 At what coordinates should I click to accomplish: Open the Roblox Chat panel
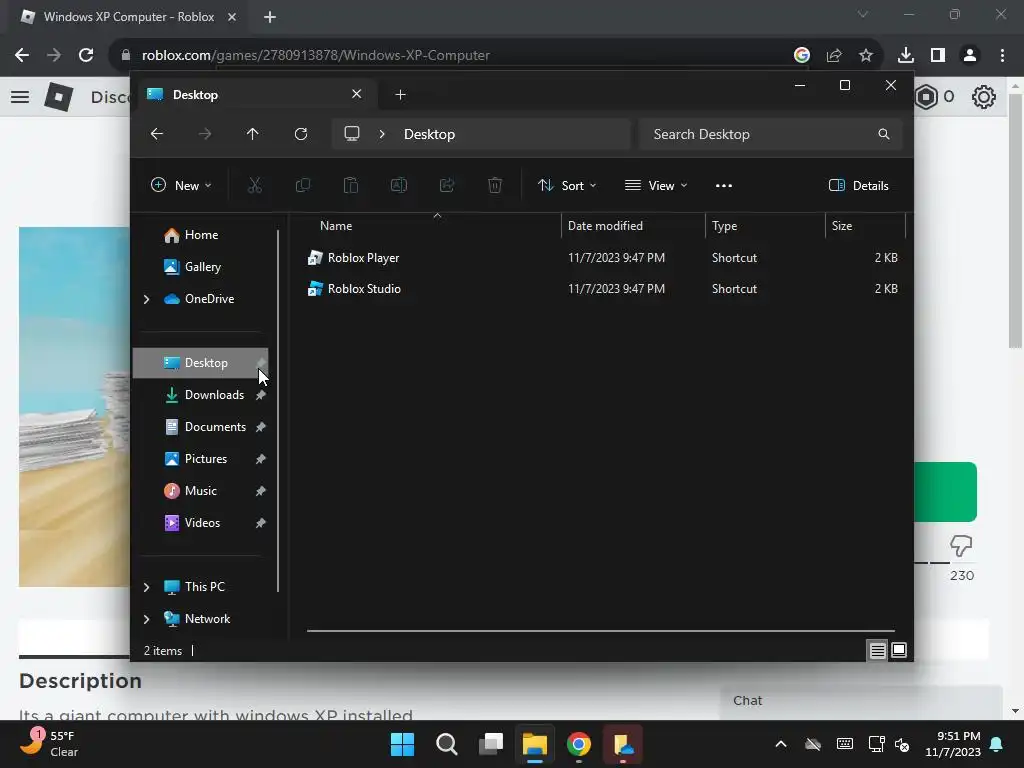pyautogui.click(x=861, y=701)
